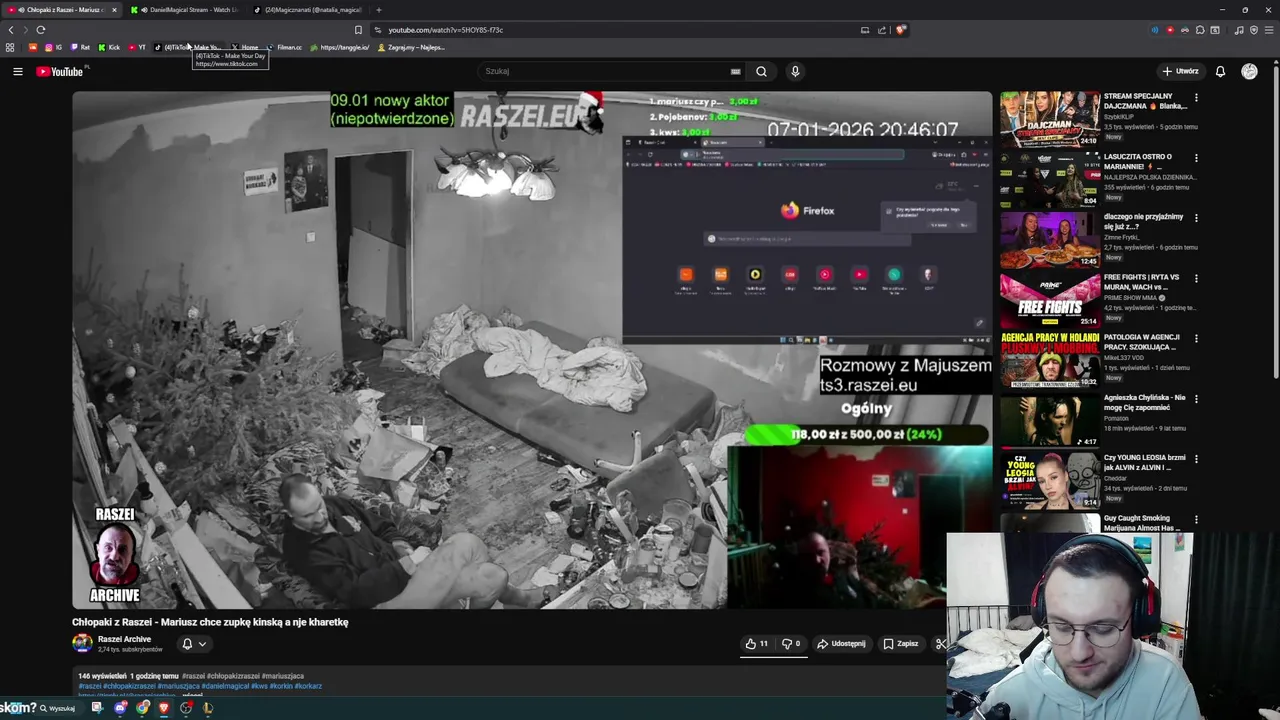
Task: Open subscription notification bell dropdown
Action: point(194,644)
